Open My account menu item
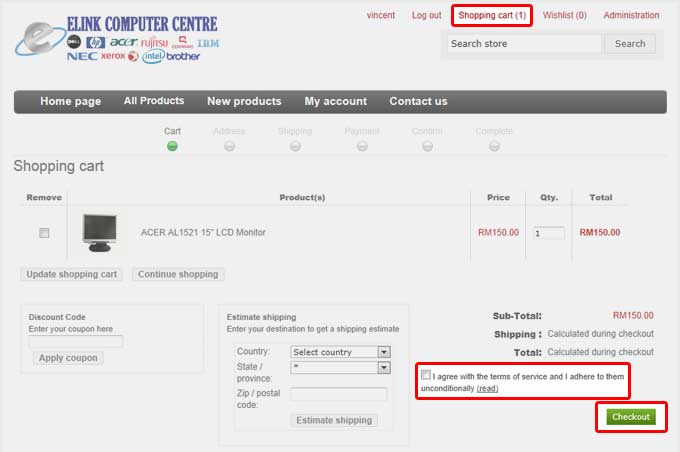Screen dimensions: 680x452 coord(336,101)
